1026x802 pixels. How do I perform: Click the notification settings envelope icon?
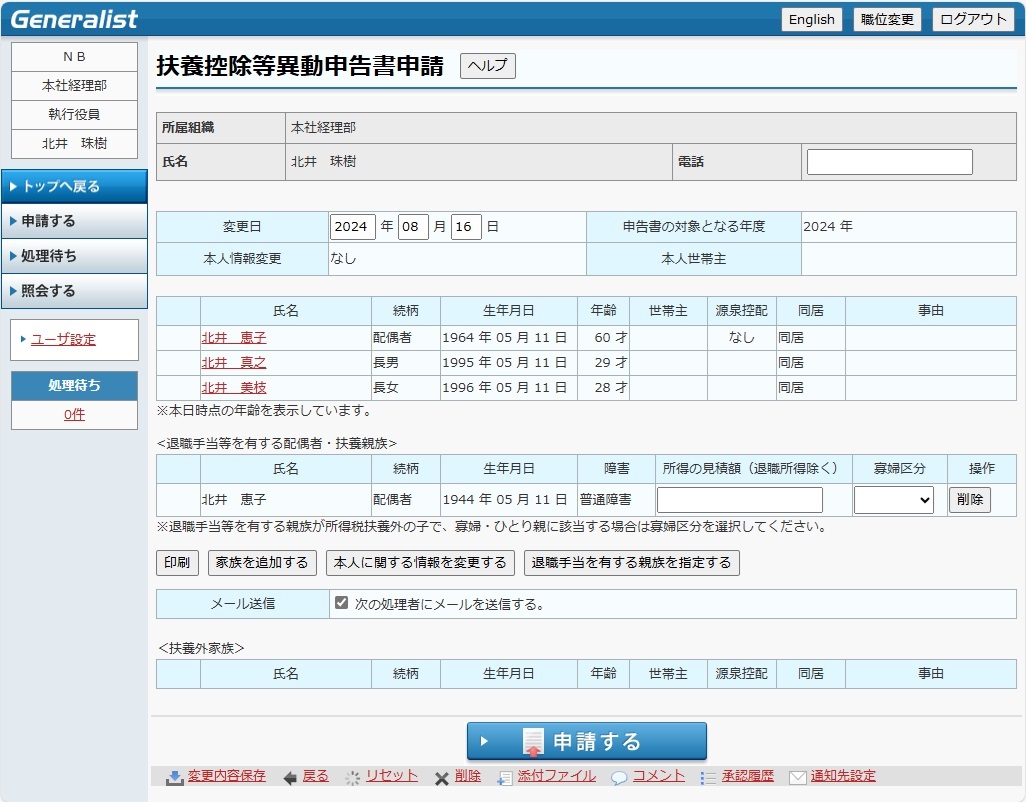coord(797,777)
